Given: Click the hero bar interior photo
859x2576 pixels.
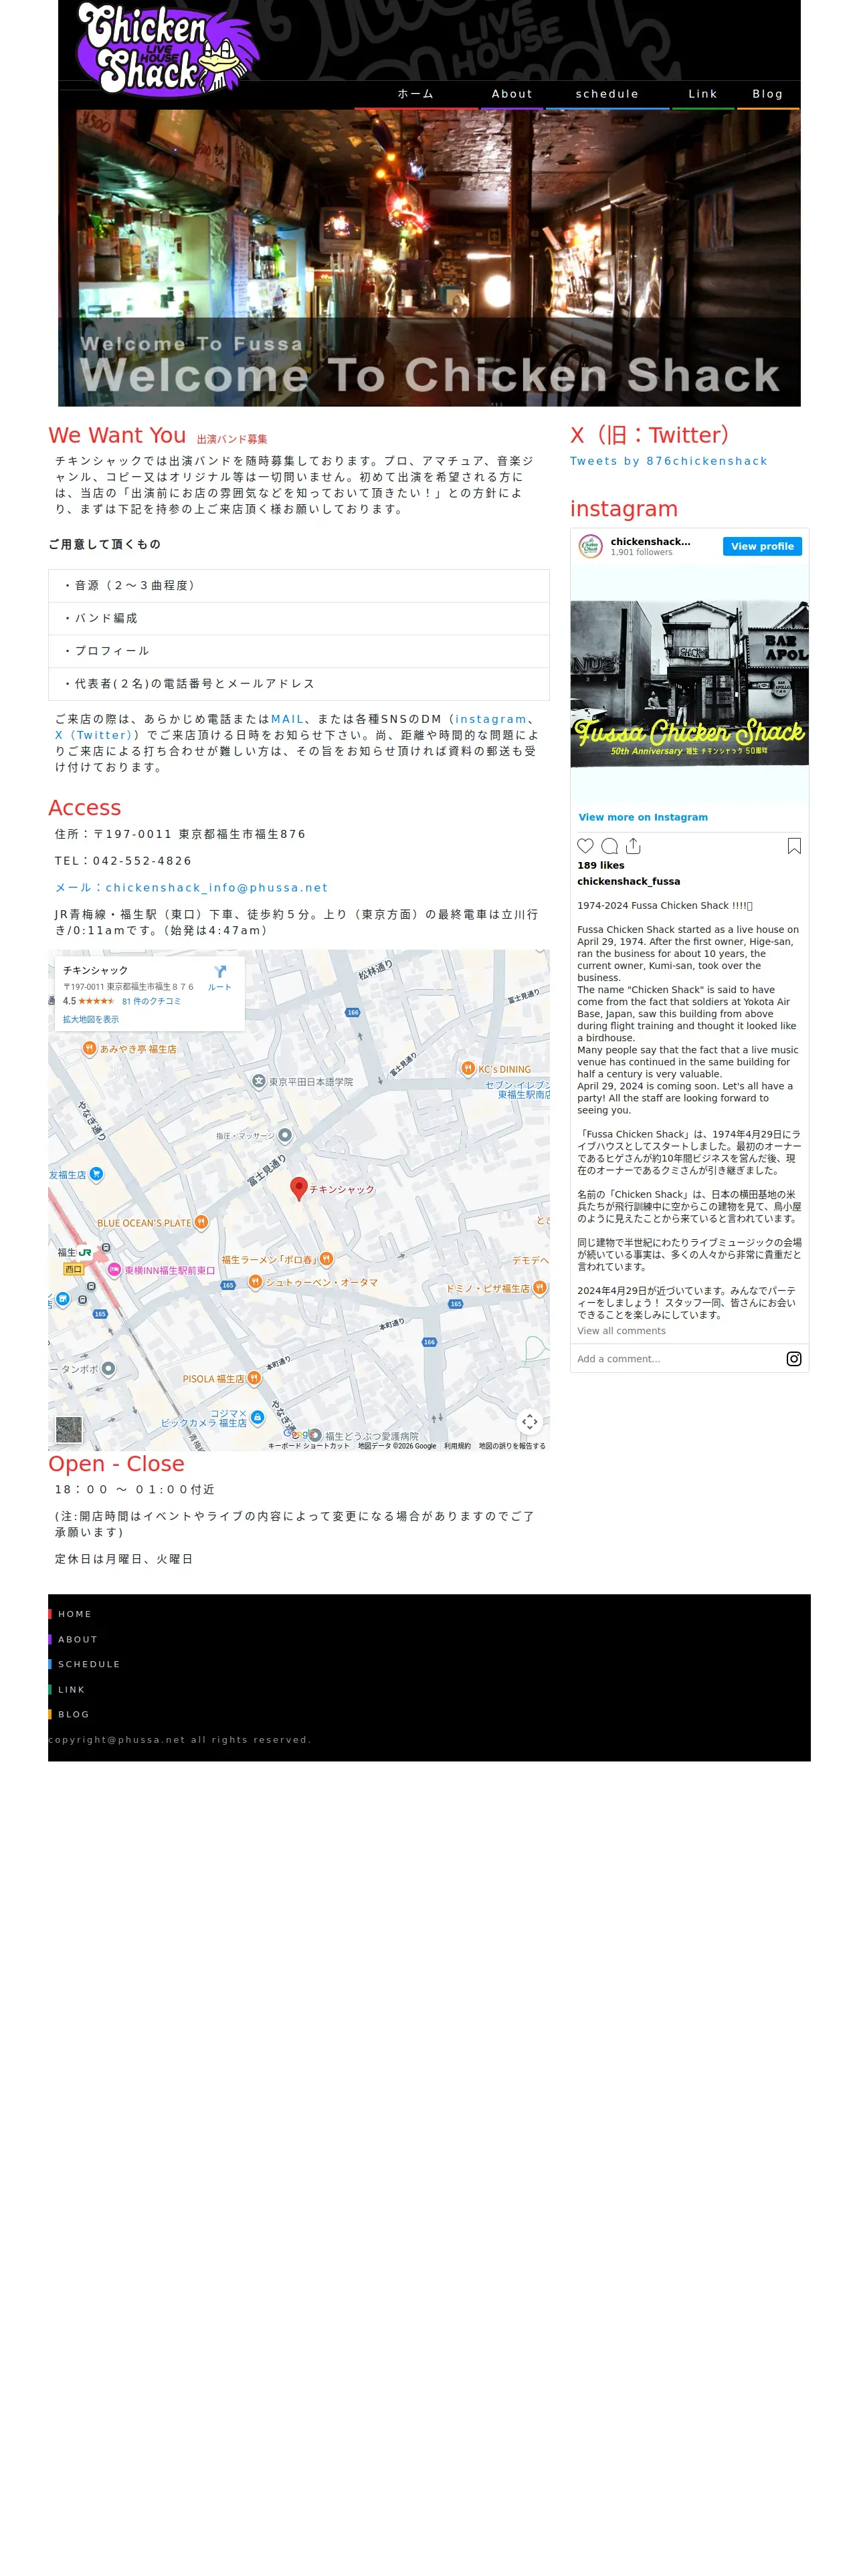Looking at the screenshot, I should [x=429, y=257].
